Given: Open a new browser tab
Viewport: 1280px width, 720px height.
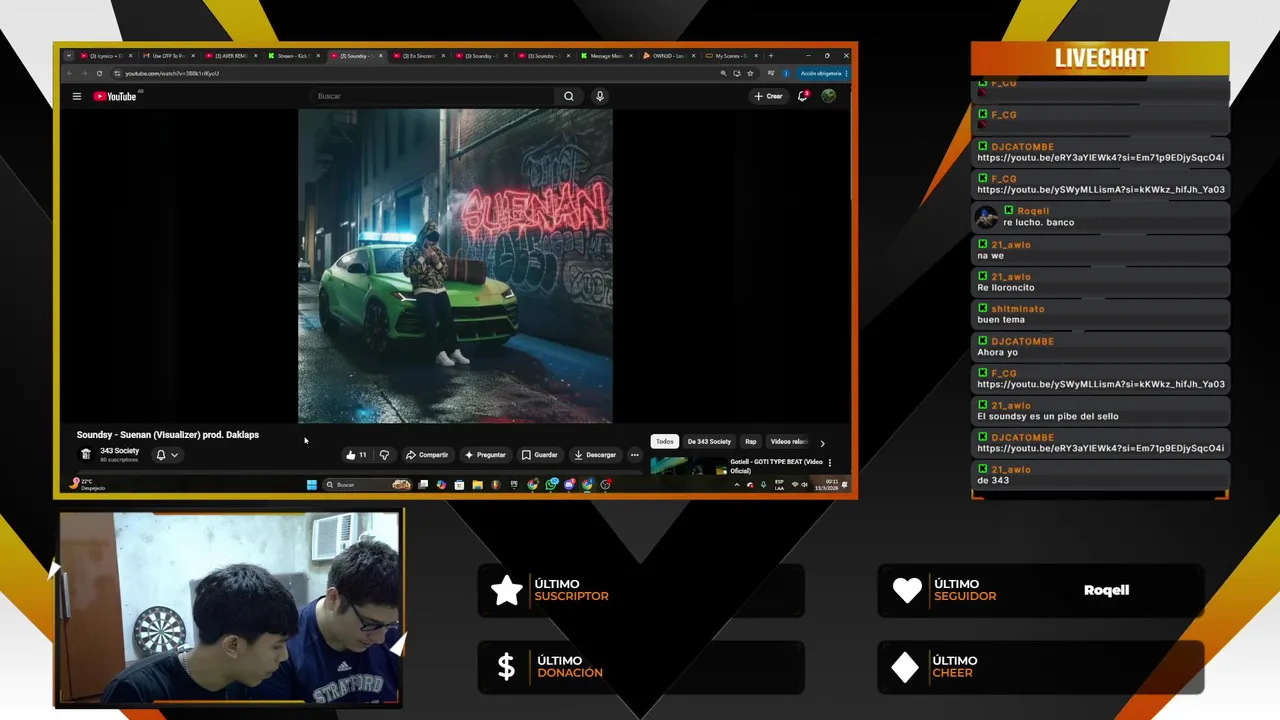Looking at the screenshot, I should 770,56.
